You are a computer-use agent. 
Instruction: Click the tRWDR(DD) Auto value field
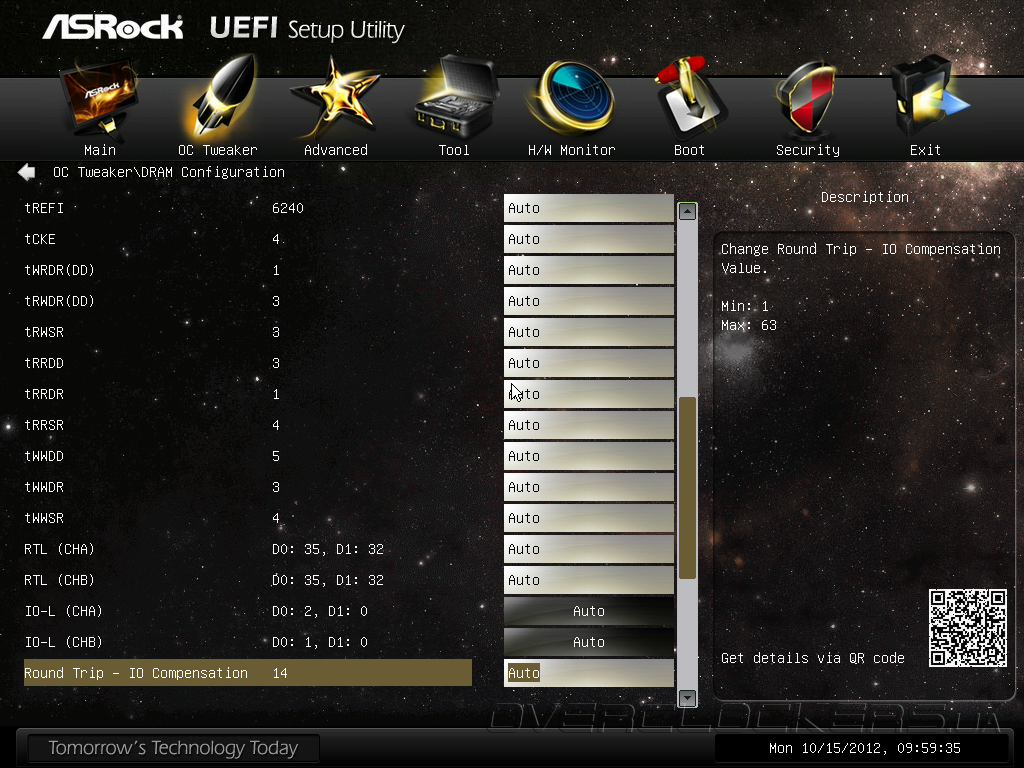pyautogui.click(x=588, y=301)
